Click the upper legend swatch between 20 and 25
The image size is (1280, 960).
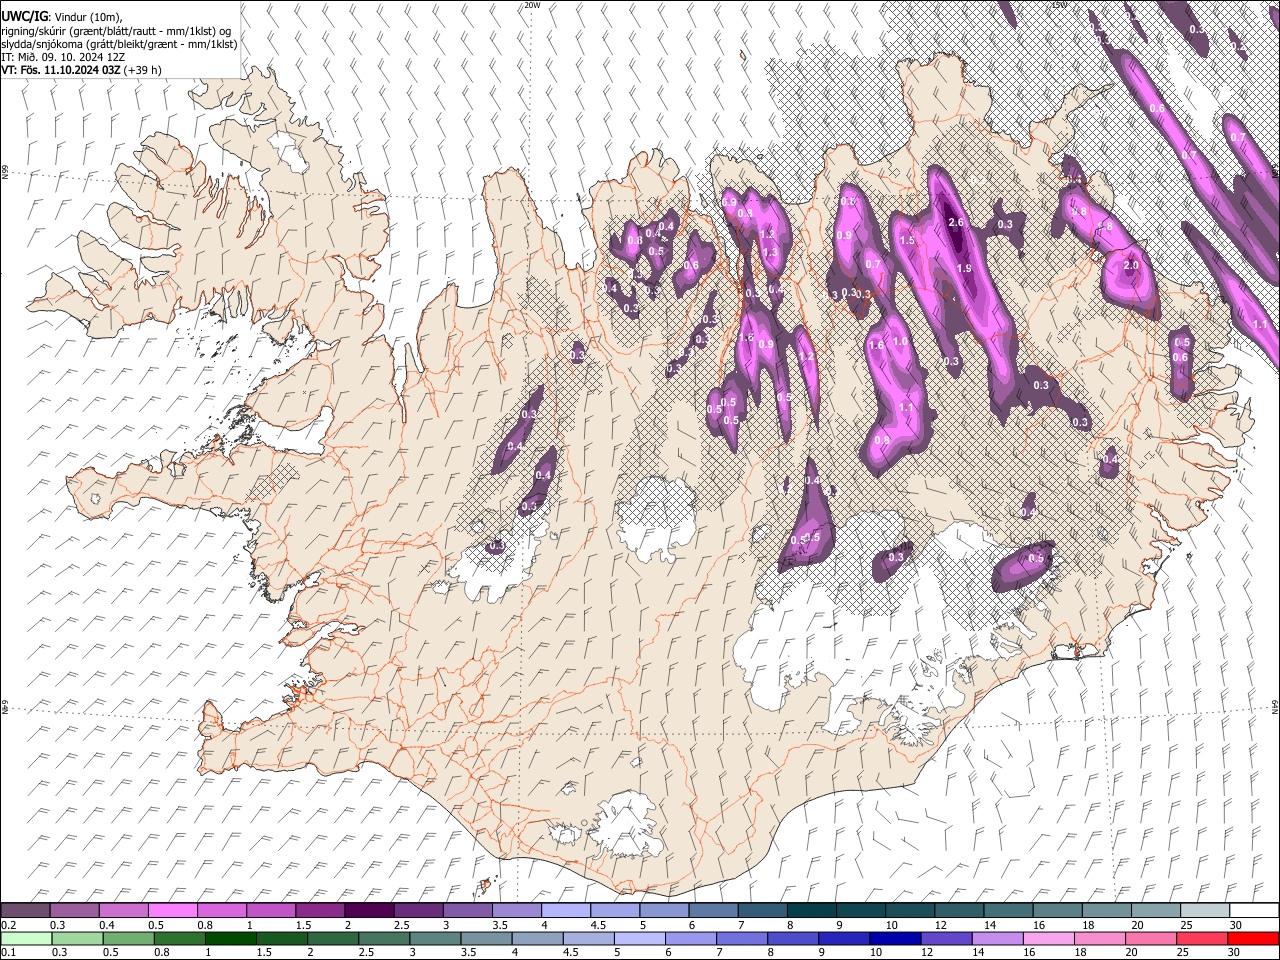[x=1156, y=911]
